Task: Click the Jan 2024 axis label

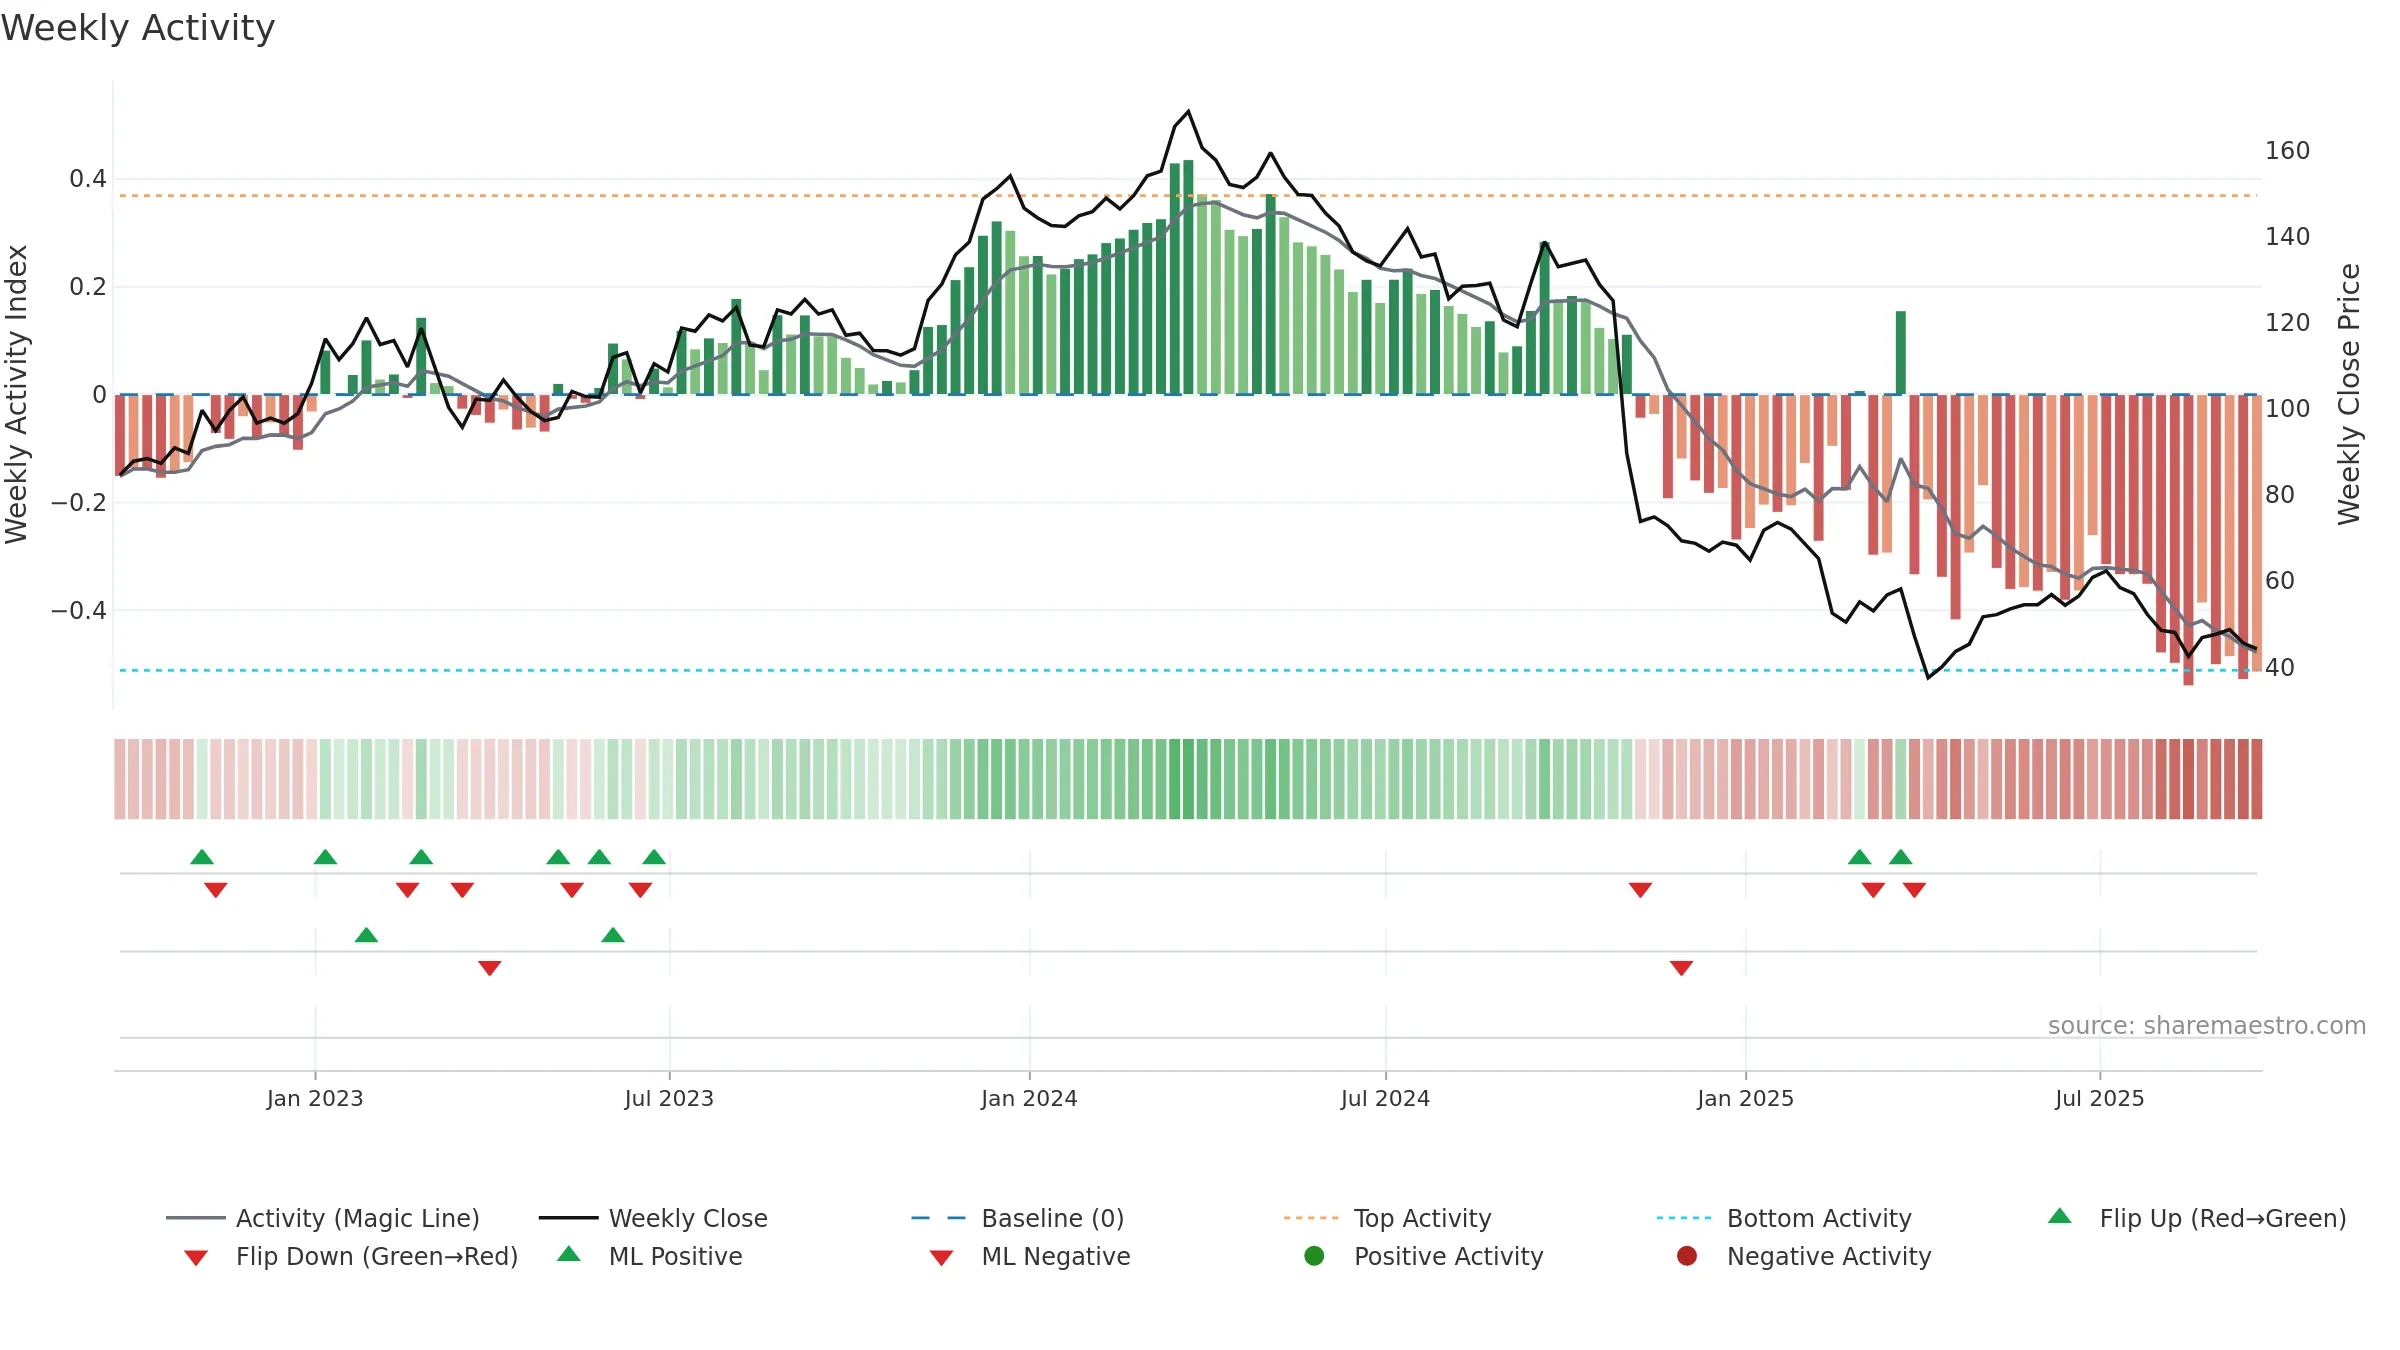Action: 1029,1098
